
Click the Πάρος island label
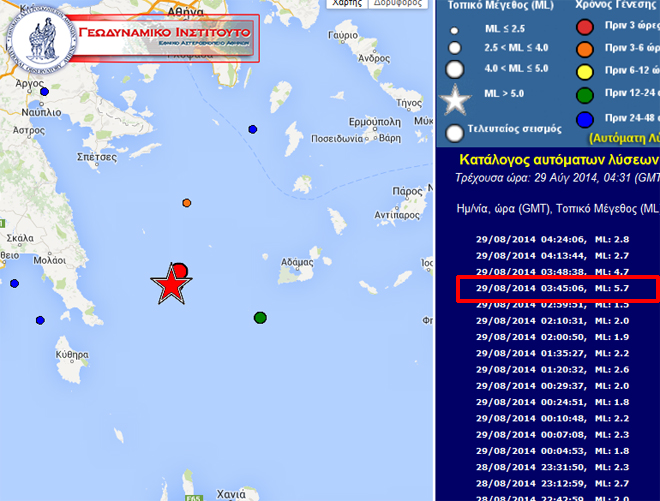(x=407, y=192)
